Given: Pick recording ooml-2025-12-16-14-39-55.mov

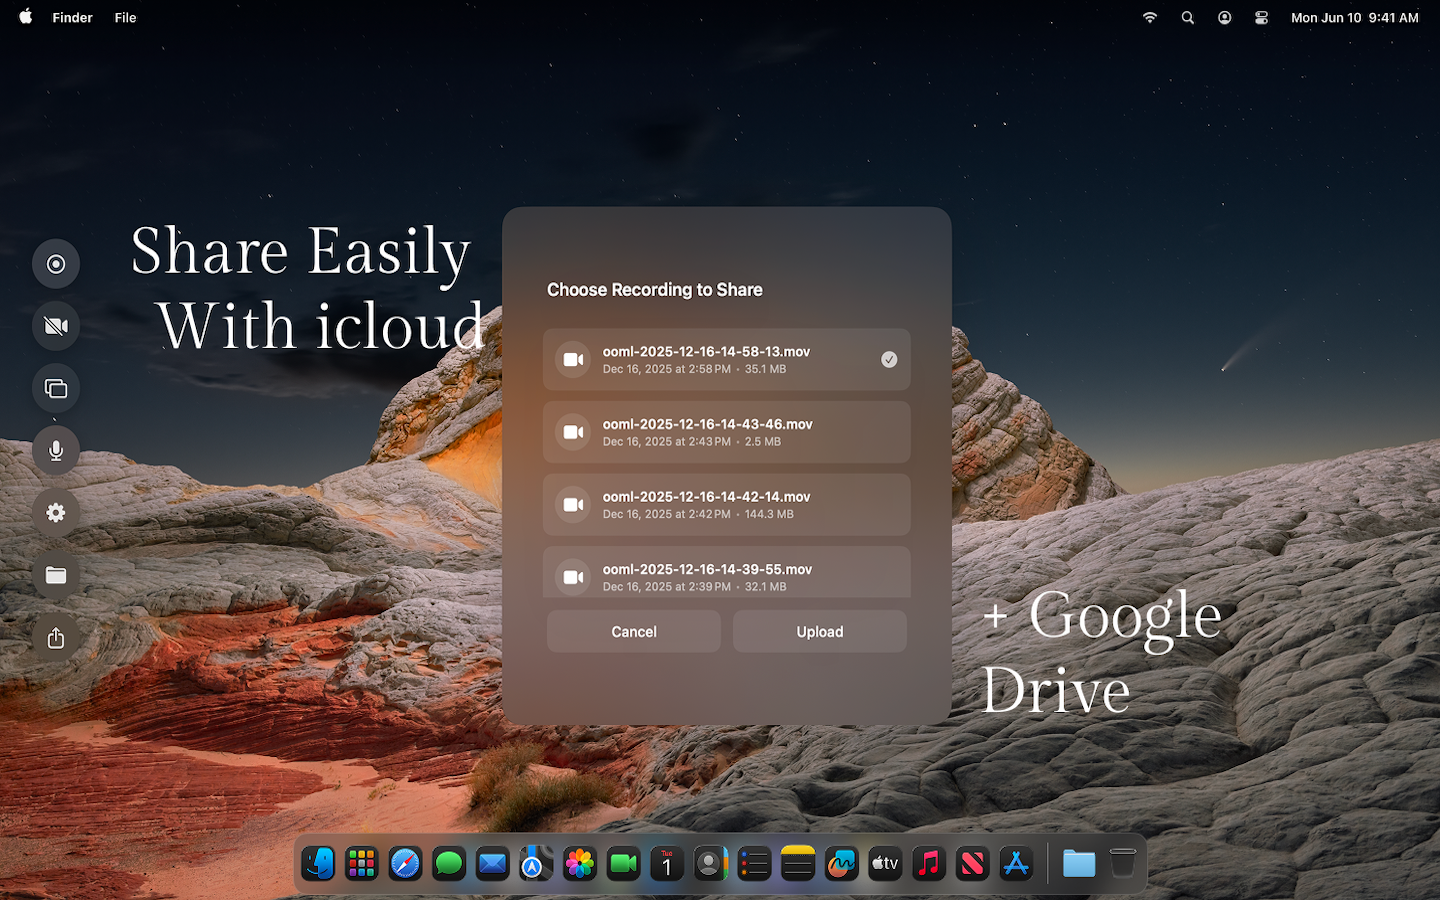Looking at the screenshot, I should coord(726,574).
